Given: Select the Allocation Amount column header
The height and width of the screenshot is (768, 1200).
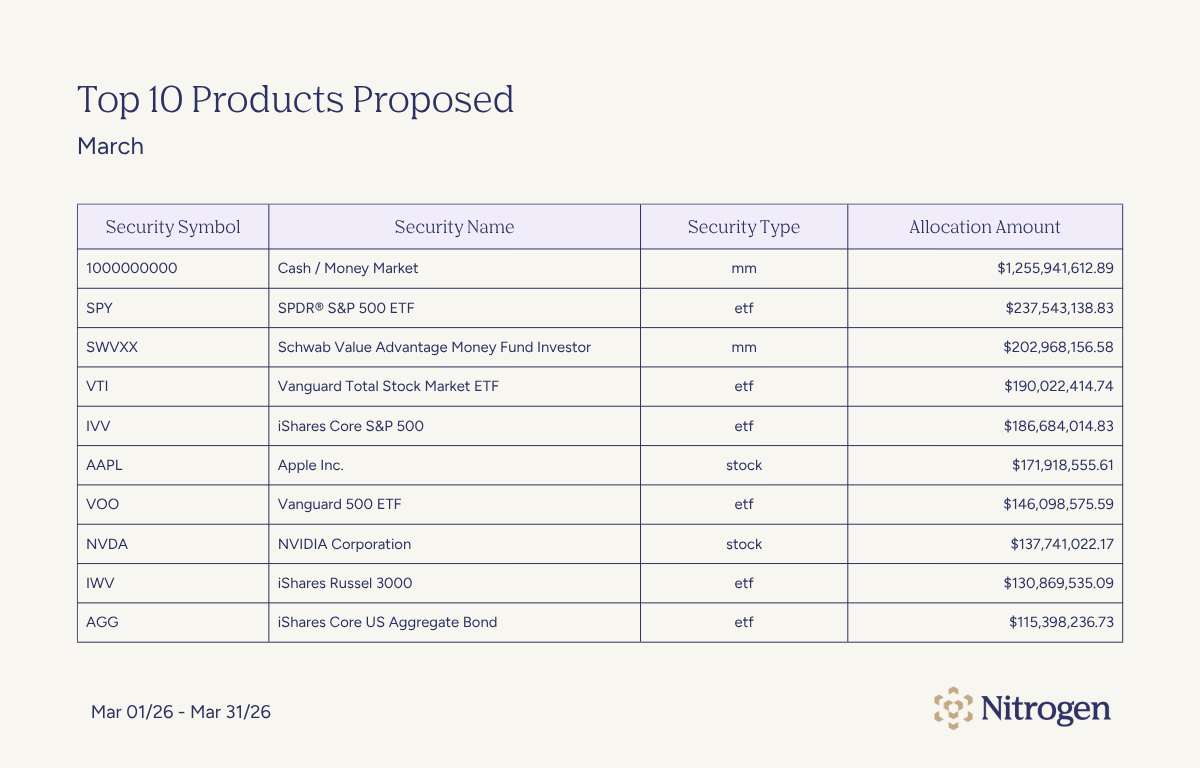Looking at the screenshot, I should click(x=985, y=227).
